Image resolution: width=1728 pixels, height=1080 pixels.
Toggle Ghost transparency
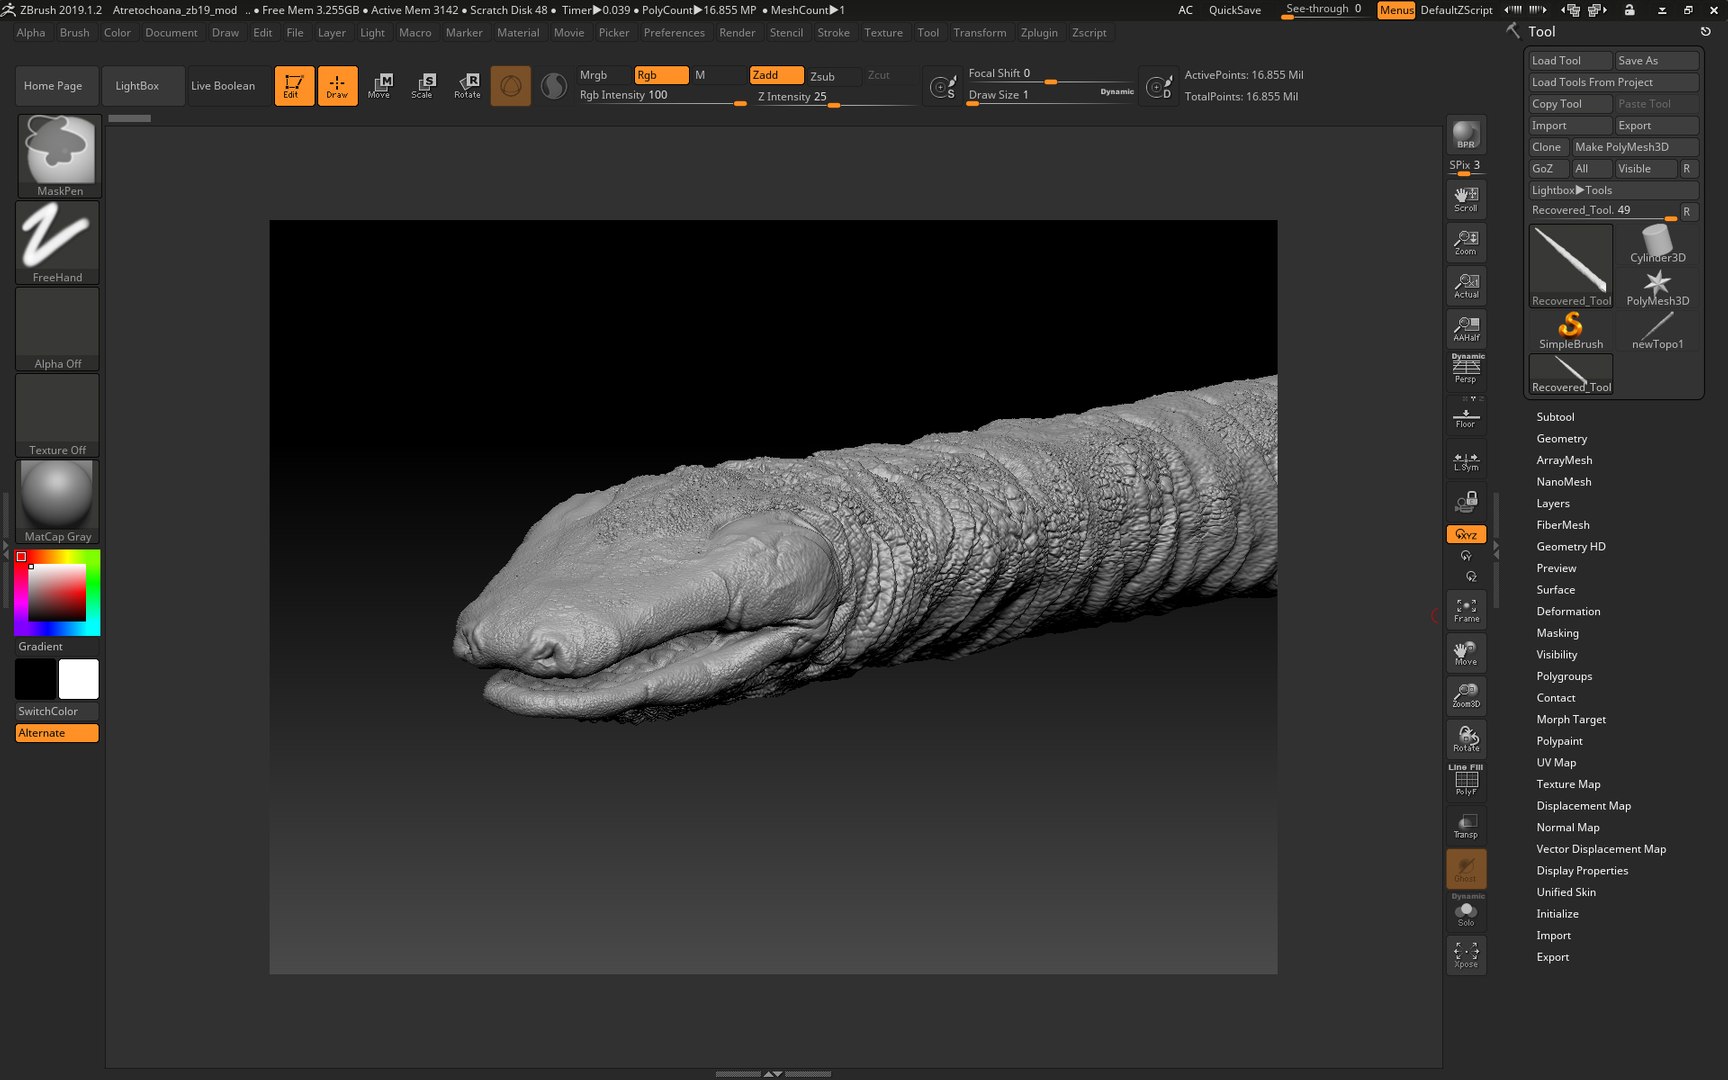click(1466, 868)
